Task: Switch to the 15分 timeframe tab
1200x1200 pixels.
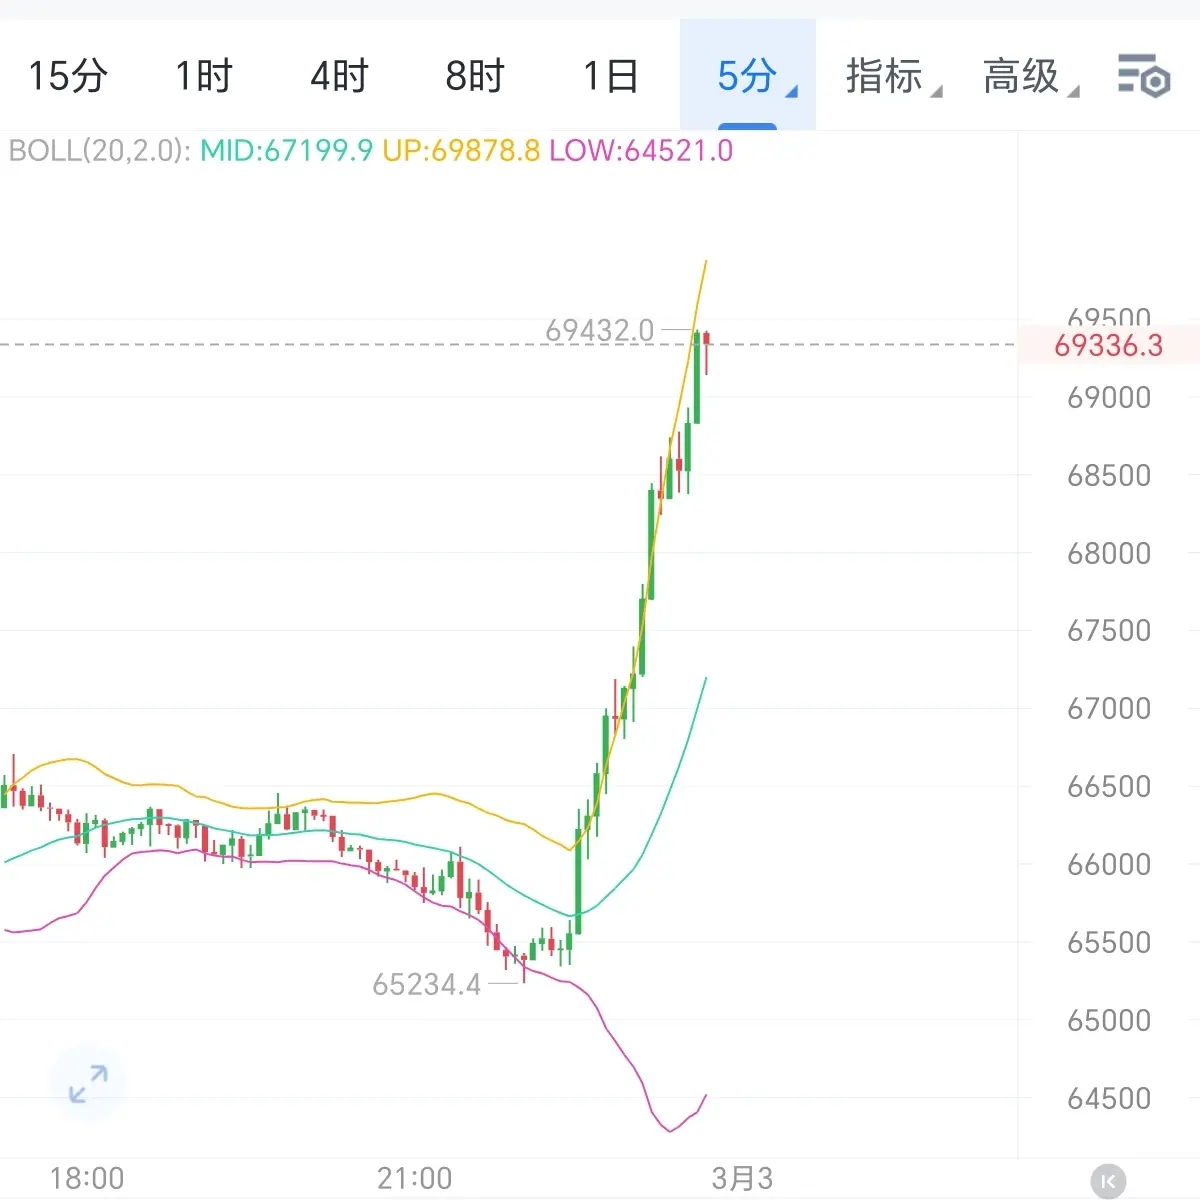Action: click(67, 76)
